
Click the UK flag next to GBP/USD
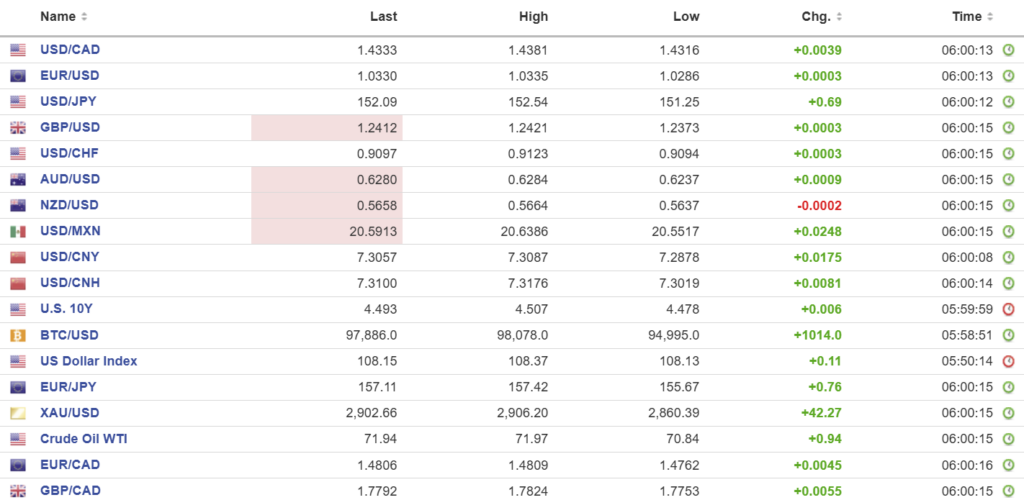[x=18, y=128]
